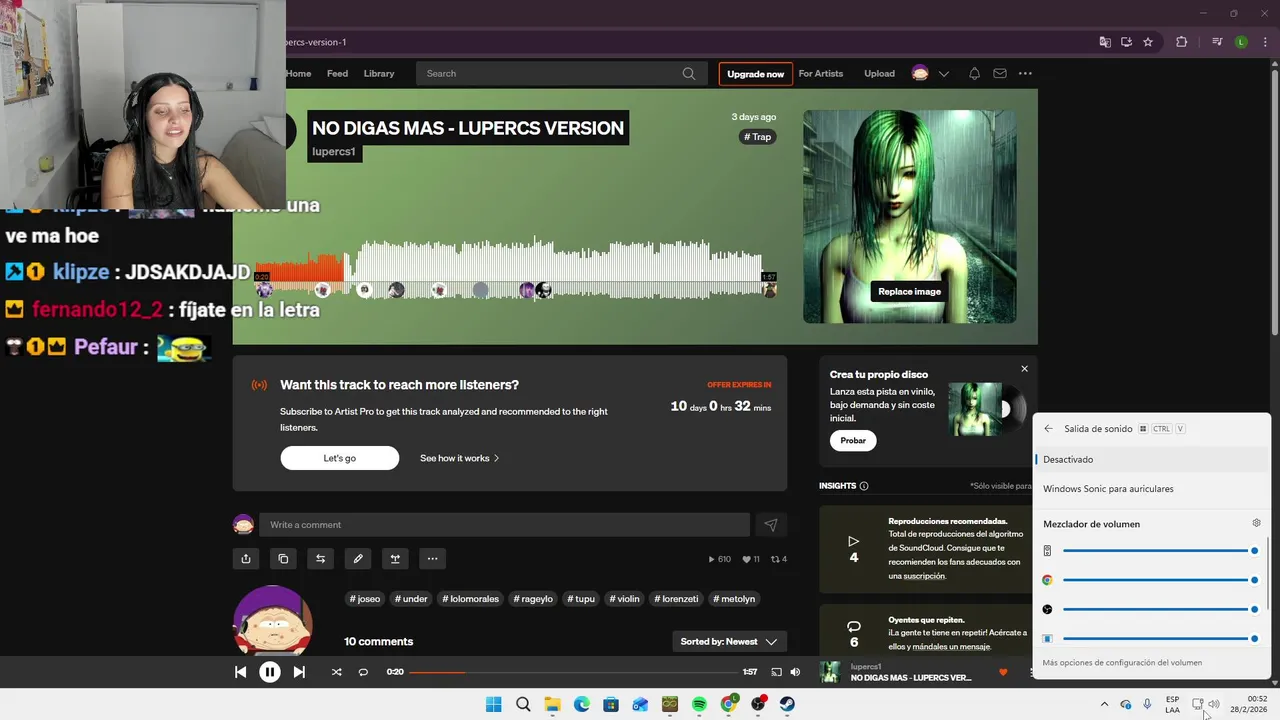The width and height of the screenshot is (1280, 720).
Task: Open the lupercs1 artist link
Action: point(334,152)
